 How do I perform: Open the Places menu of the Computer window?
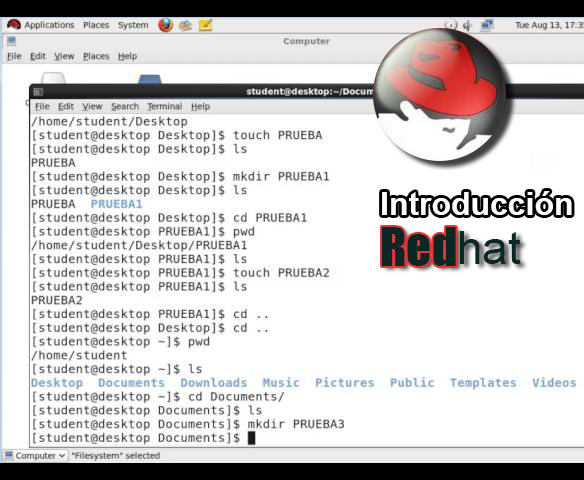[96, 56]
